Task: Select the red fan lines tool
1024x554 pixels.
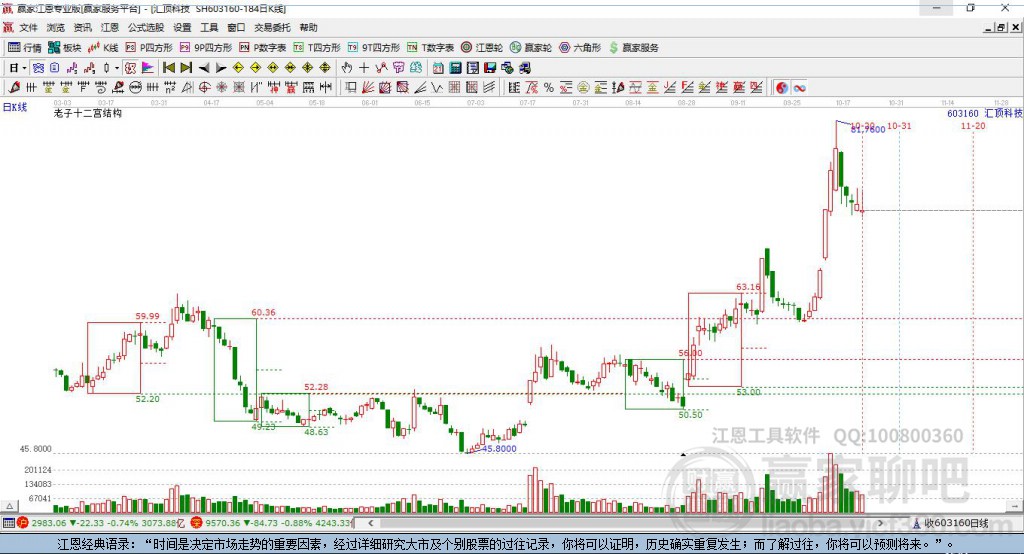Action: click(368, 88)
